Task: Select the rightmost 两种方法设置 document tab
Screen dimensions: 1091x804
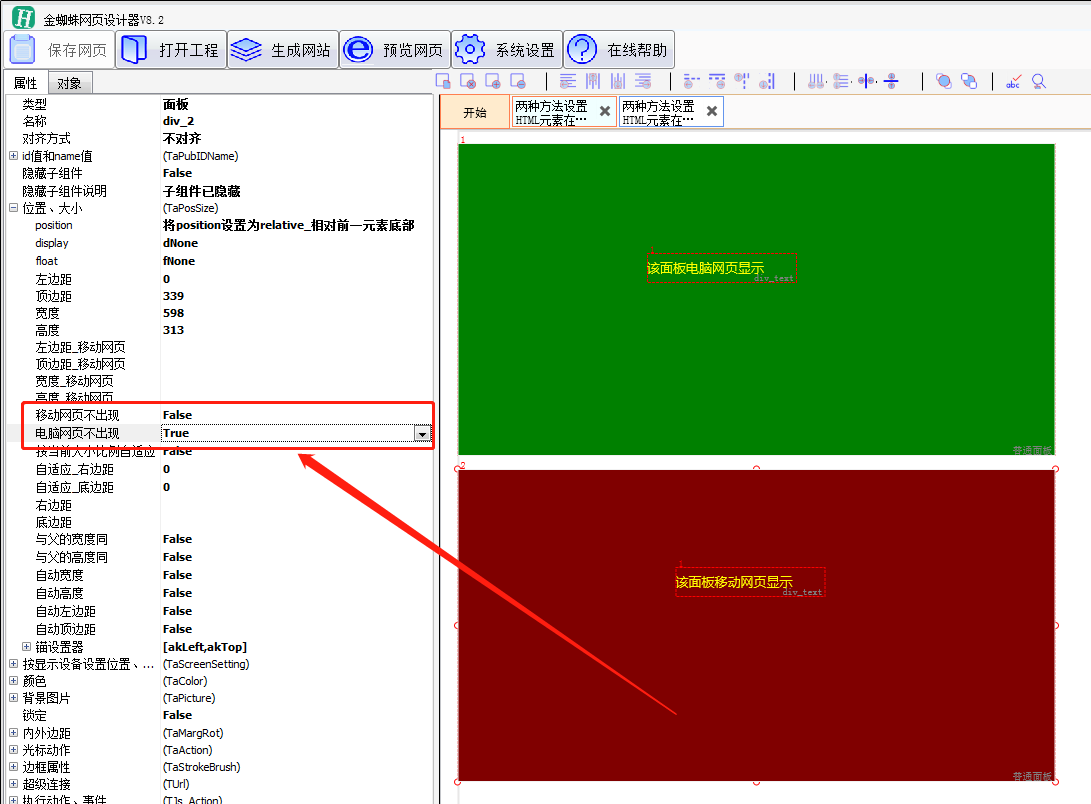Action: [671, 112]
